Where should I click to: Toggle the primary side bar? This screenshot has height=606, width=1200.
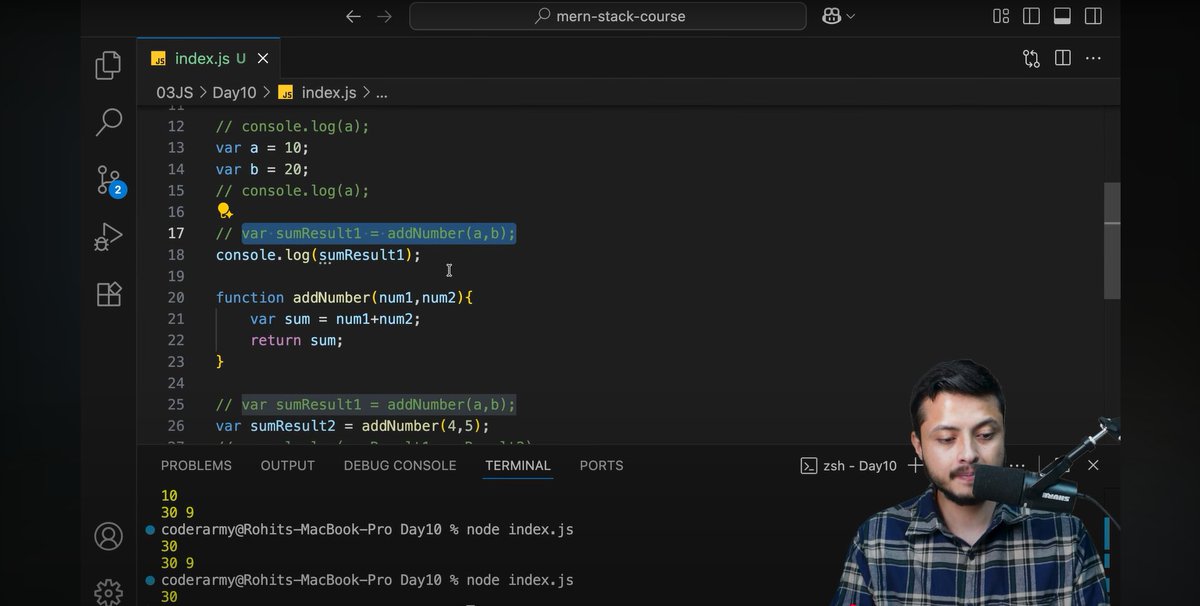(1031, 16)
